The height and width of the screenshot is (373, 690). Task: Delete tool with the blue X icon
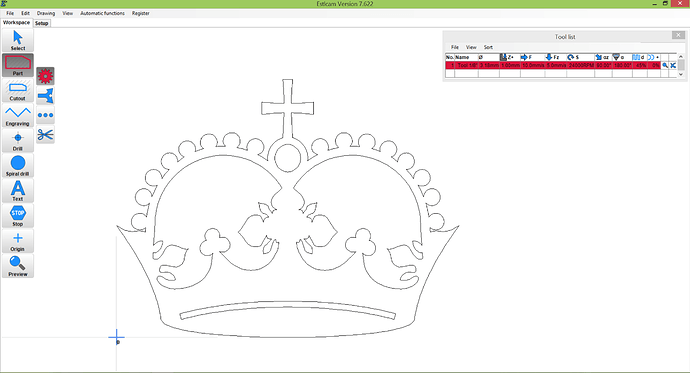coord(673,65)
